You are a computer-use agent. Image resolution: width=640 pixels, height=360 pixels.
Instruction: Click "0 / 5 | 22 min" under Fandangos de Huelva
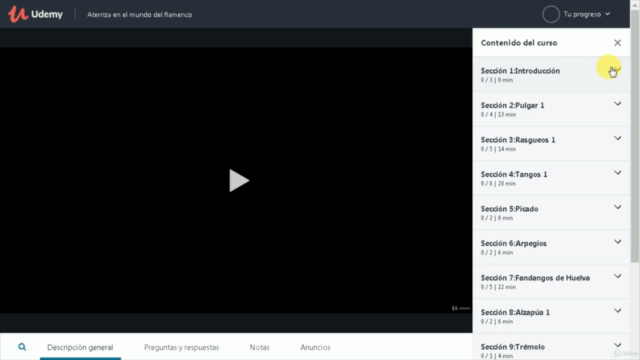[x=498, y=287]
